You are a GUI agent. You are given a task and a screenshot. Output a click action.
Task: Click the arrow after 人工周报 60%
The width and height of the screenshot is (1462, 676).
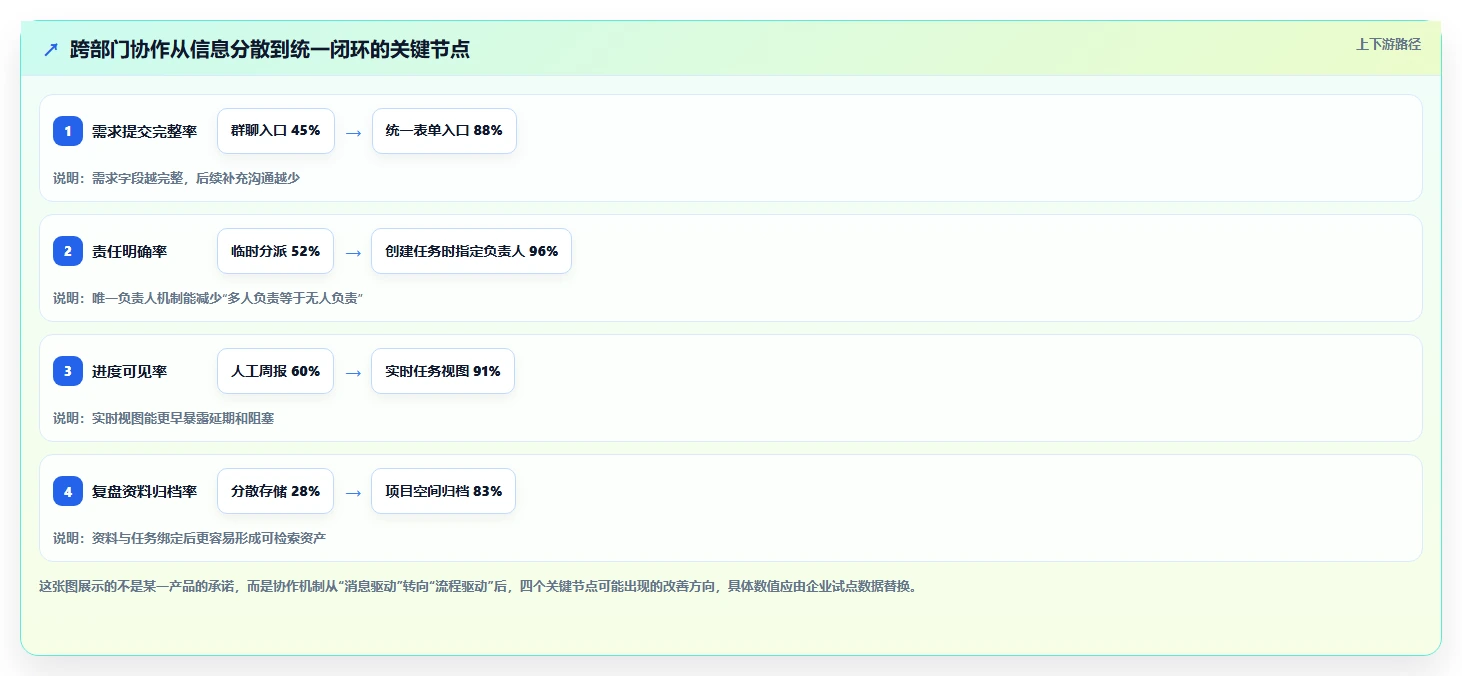[353, 372]
